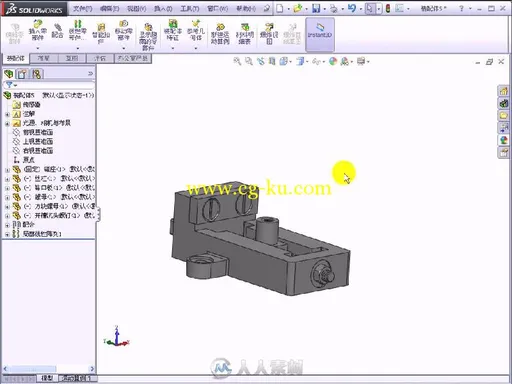
Task: Open the Motion Study 1 bottom tab
Action: tap(78, 378)
